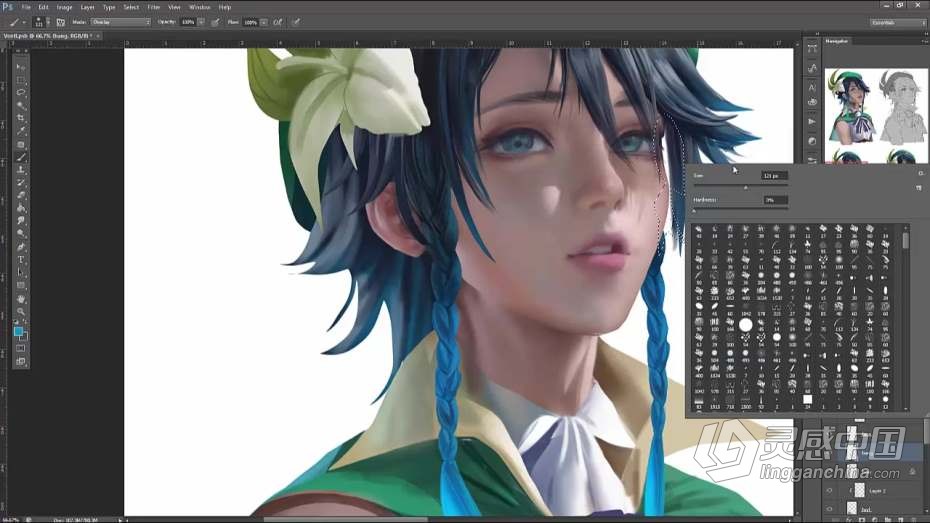Screen dimensions: 930x523
Task: Click the Flow value field
Action: [251, 22]
